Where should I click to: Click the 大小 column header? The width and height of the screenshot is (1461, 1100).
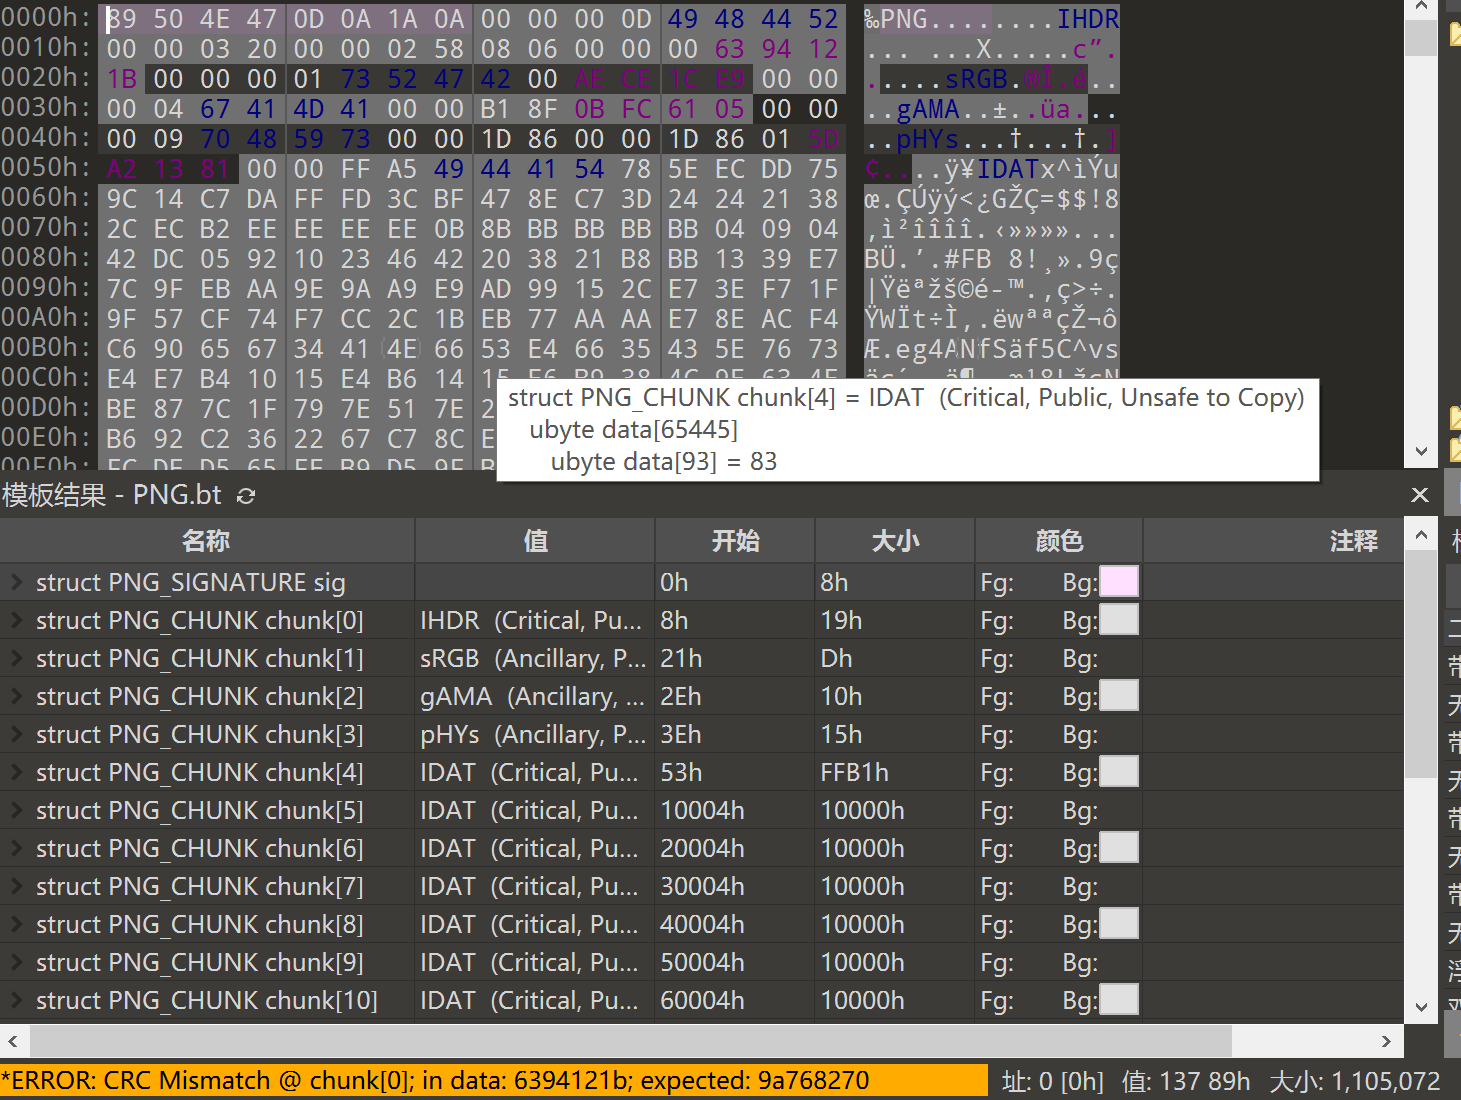pyautogui.click(x=895, y=541)
